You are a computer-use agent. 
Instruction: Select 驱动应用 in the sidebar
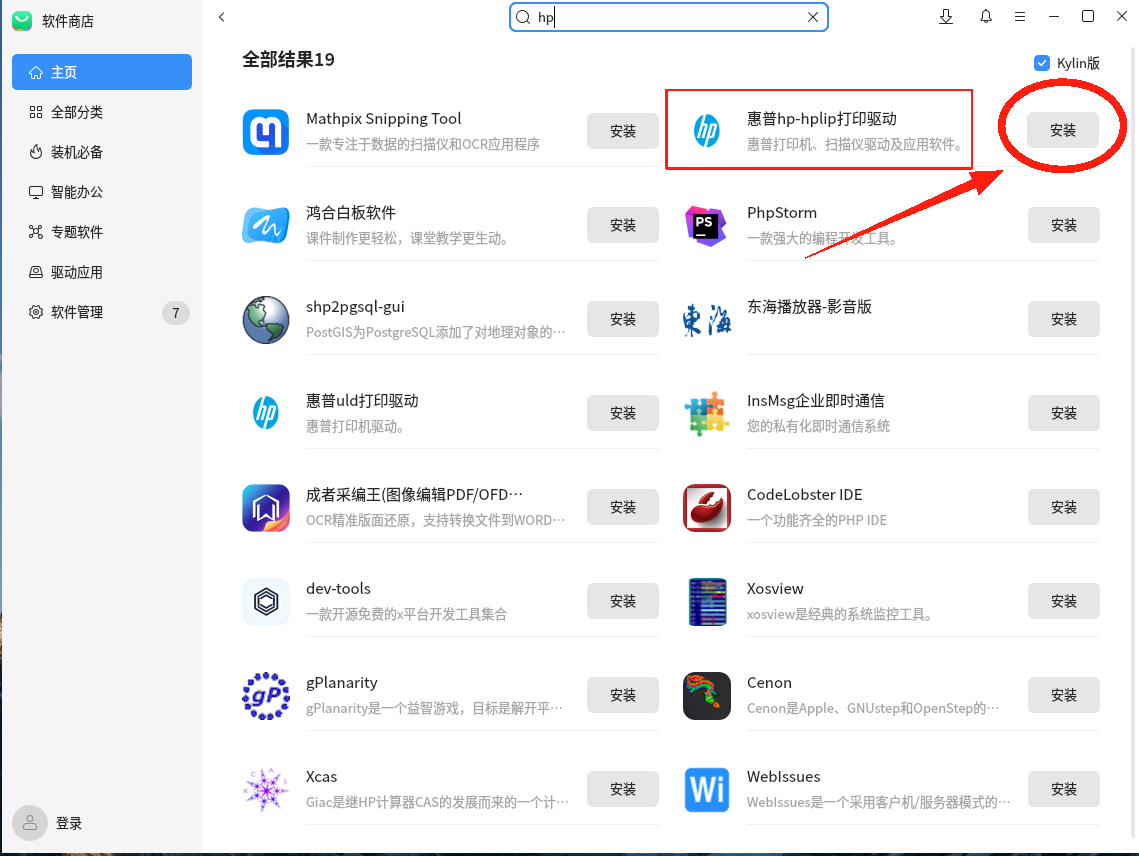click(101, 271)
